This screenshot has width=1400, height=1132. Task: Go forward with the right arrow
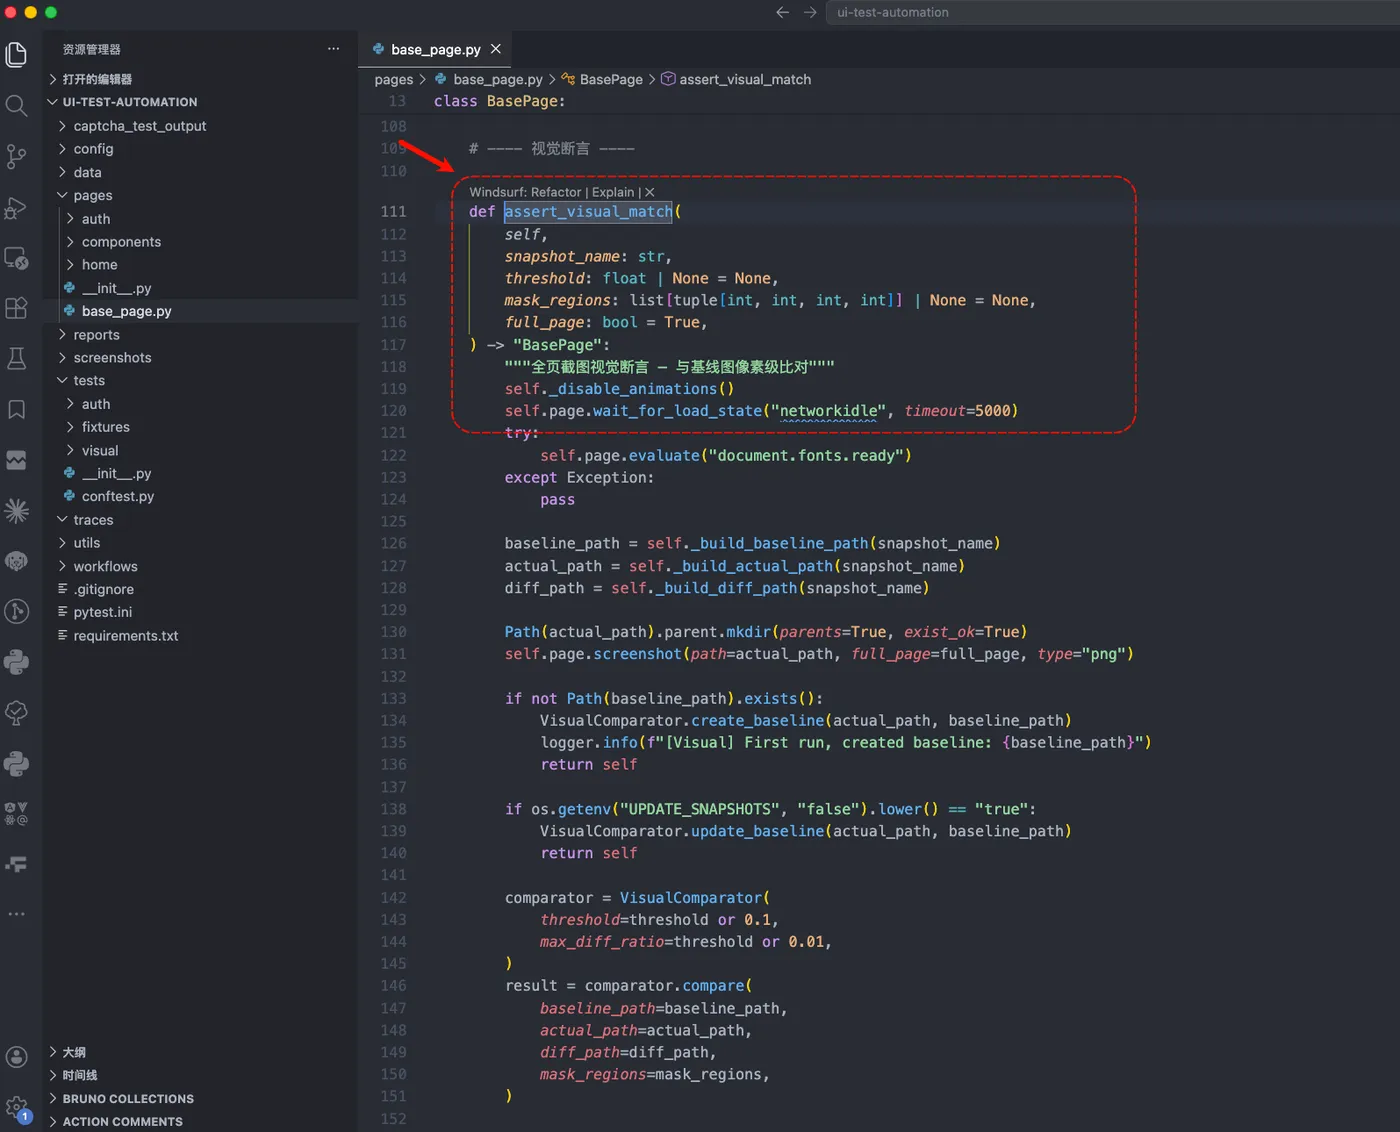point(810,12)
